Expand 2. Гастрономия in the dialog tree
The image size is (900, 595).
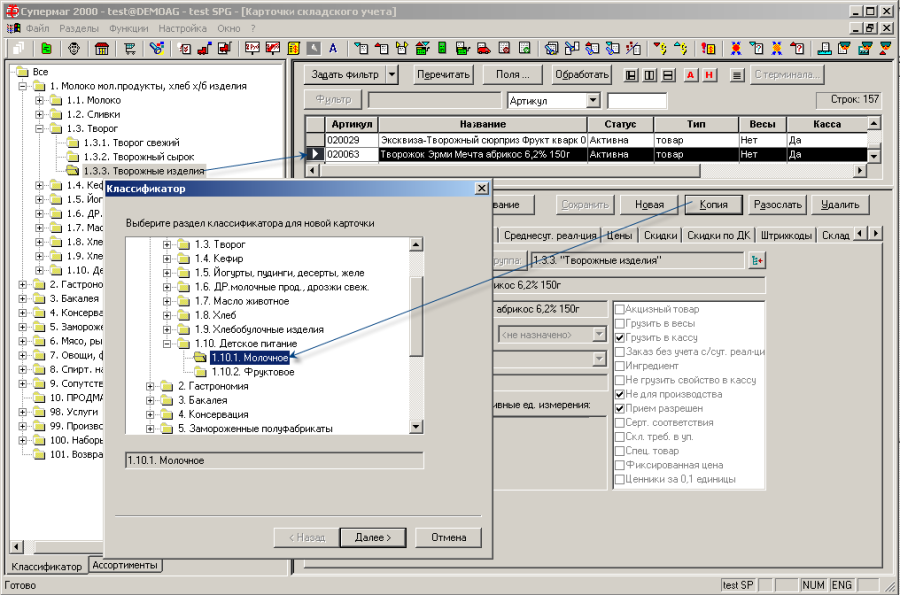(x=150, y=386)
